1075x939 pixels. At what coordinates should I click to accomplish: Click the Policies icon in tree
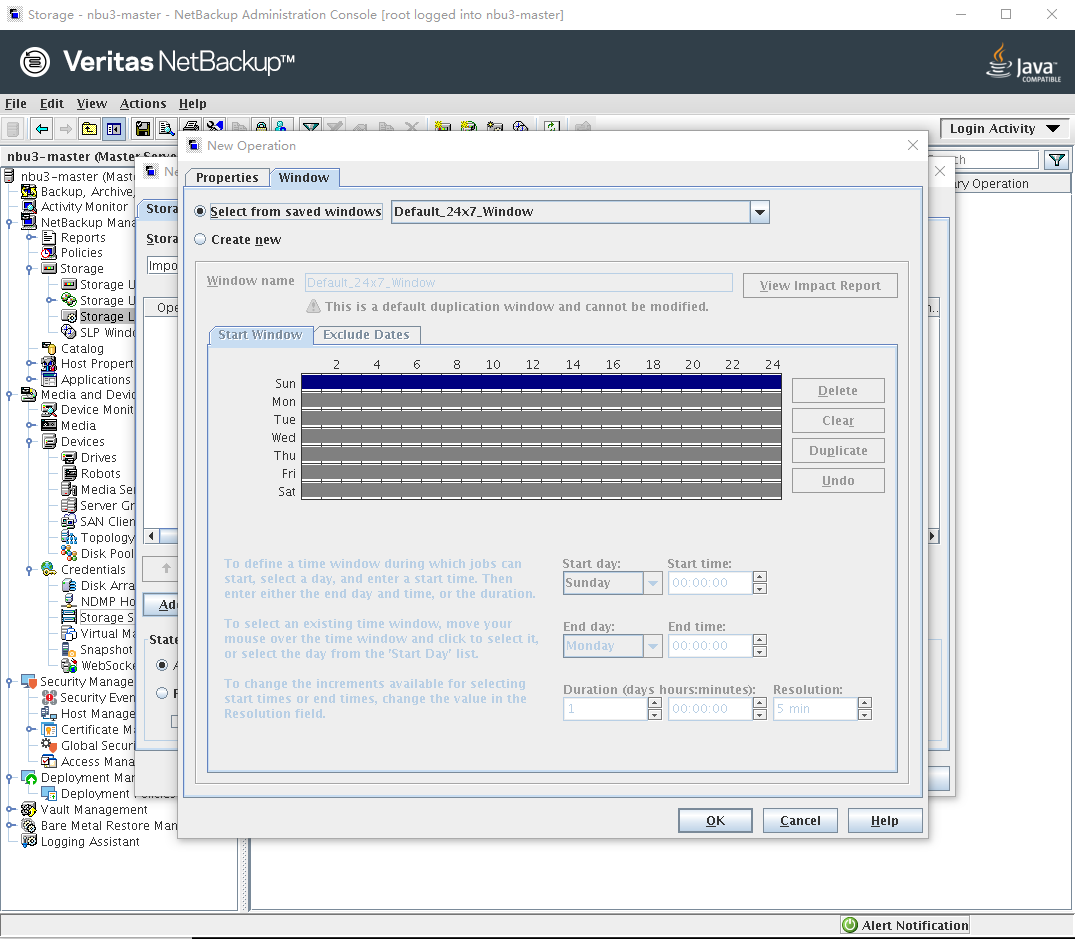[49, 253]
